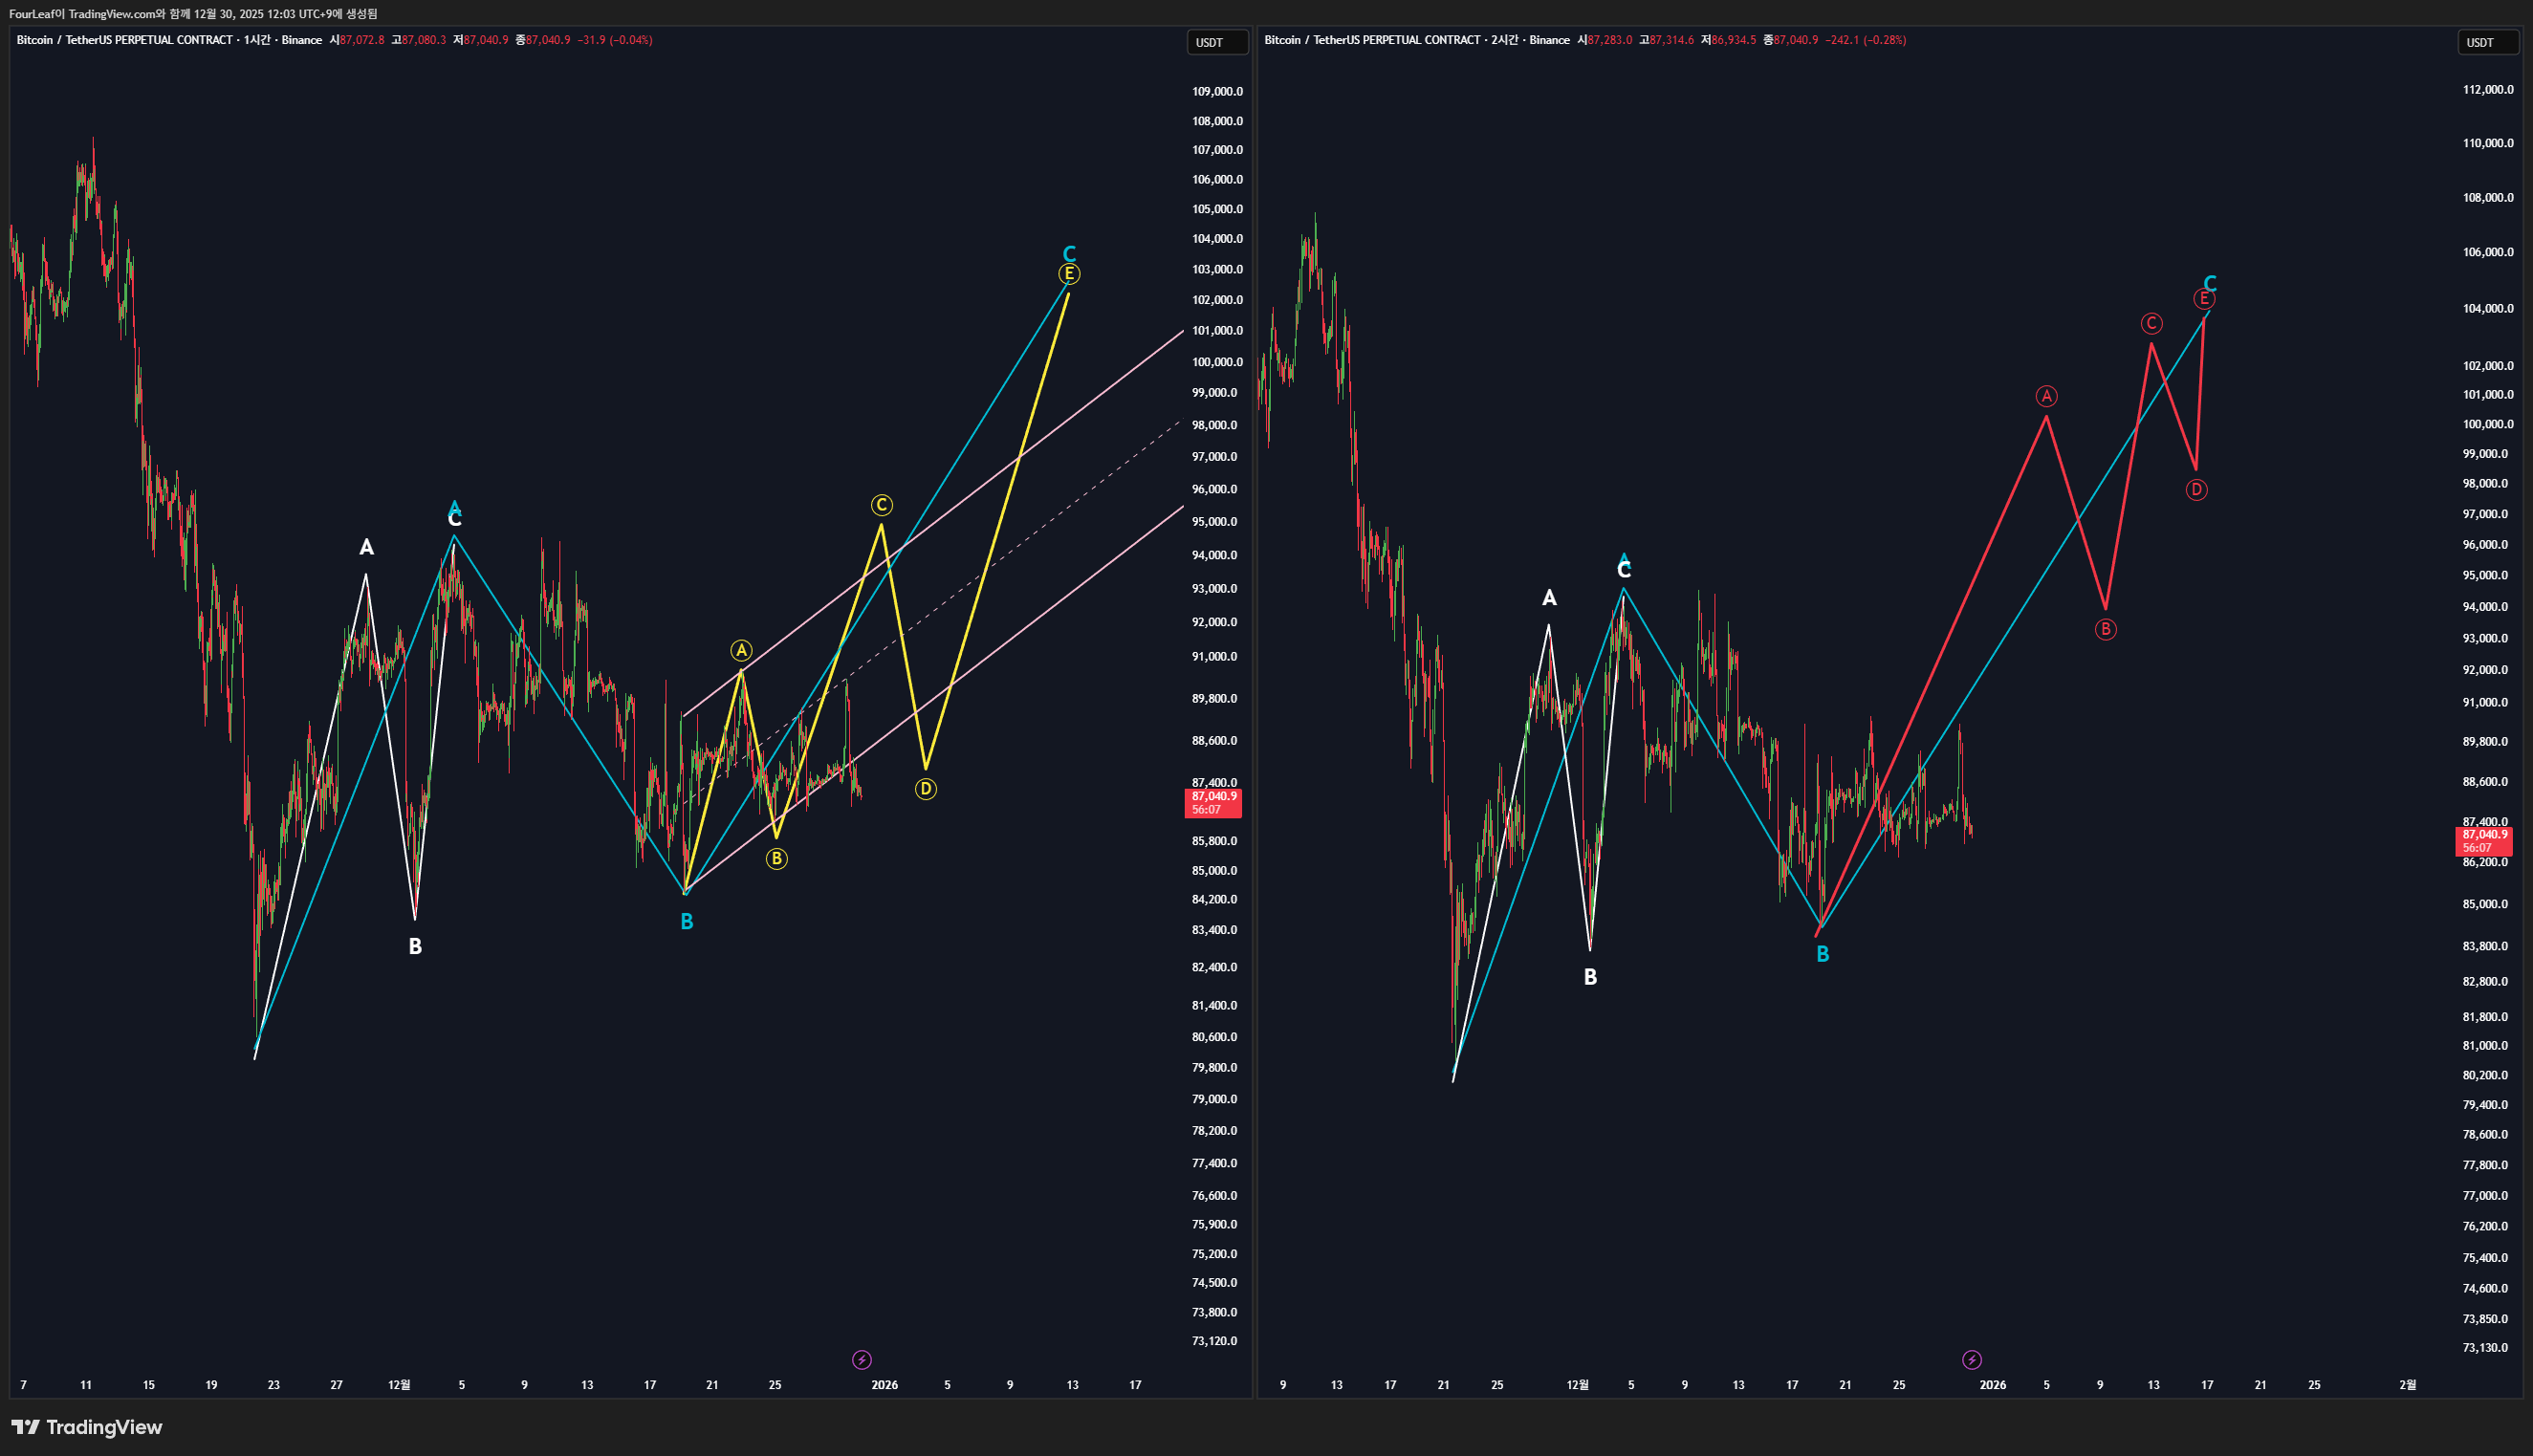Click the 2월 label on right chart time axis

[x=2407, y=1385]
